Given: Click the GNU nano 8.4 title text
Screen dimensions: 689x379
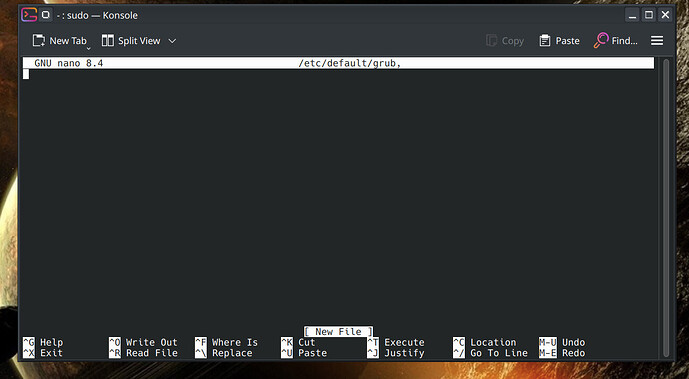Looking at the screenshot, I should click(69, 63).
